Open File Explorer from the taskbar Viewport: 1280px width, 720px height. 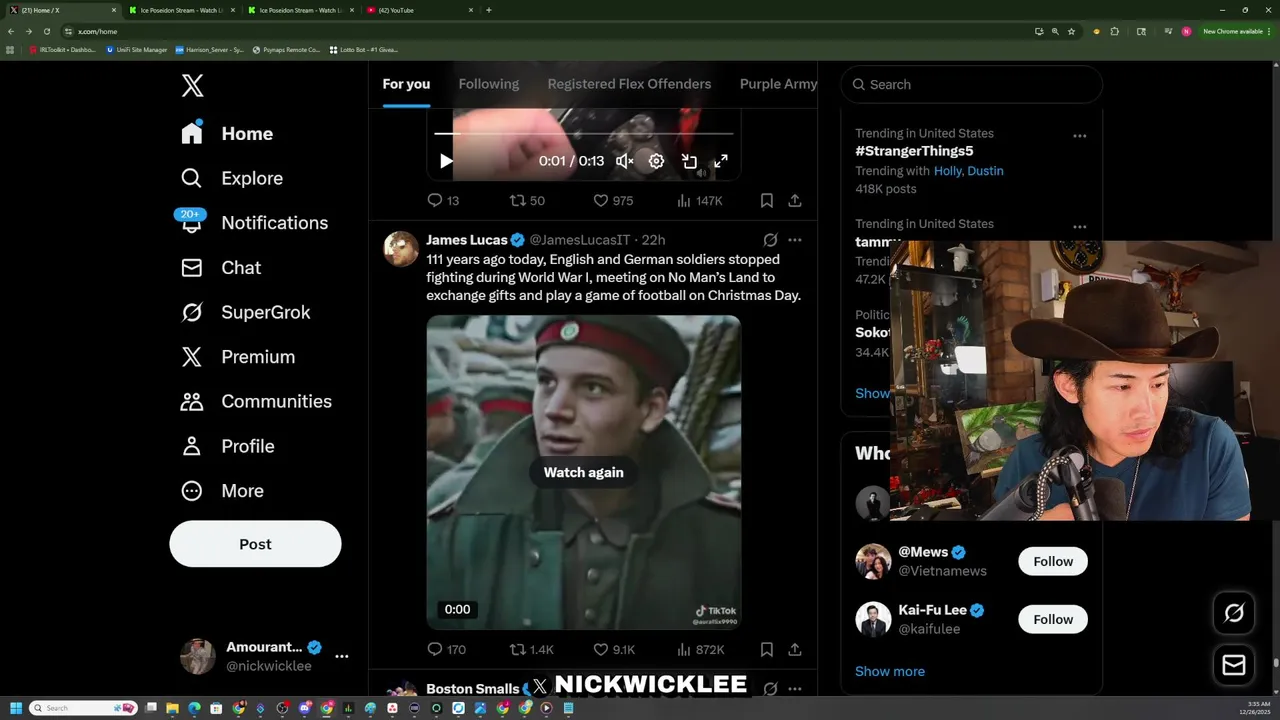coord(173,708)
